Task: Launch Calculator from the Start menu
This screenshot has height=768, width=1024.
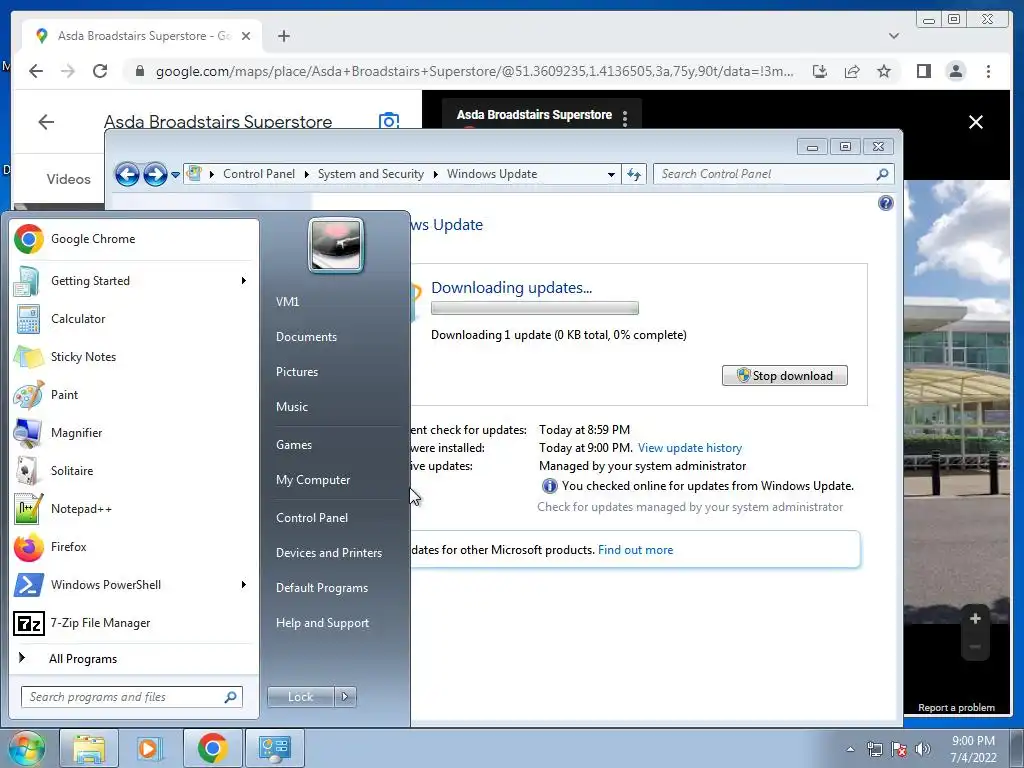Action: 134,319
